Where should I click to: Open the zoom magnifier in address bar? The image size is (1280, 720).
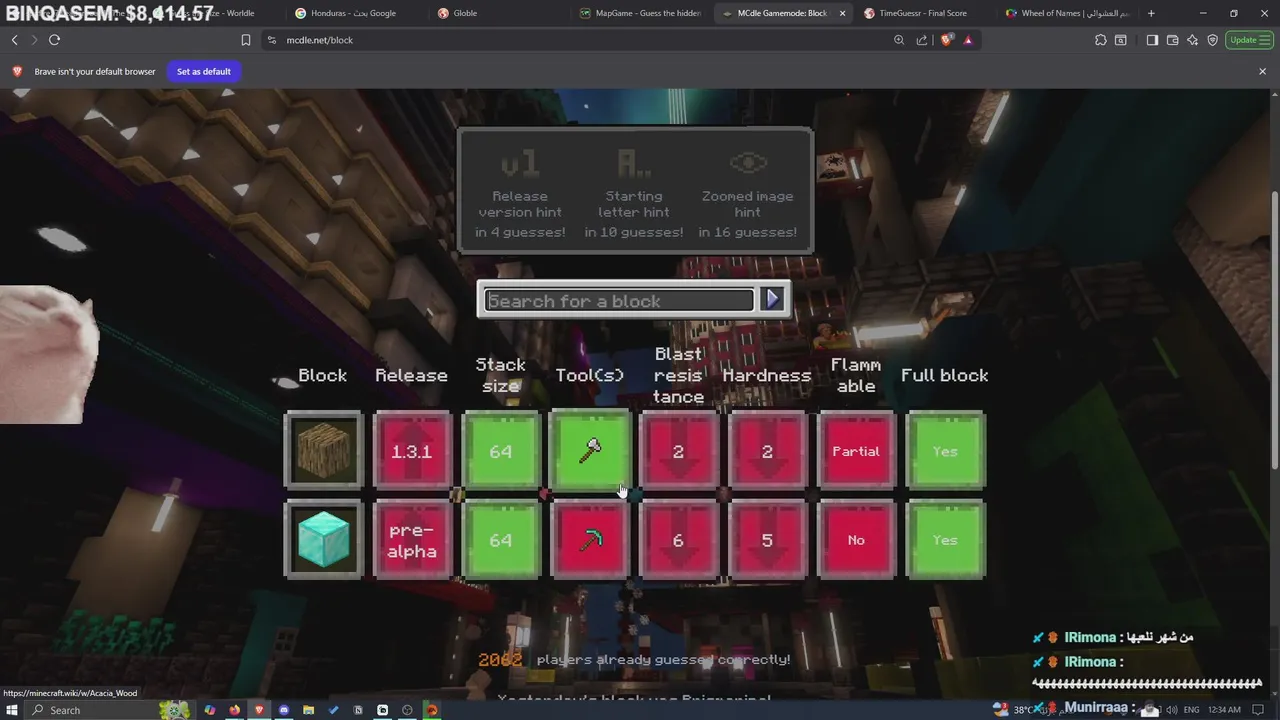click(x=899, y=40)
